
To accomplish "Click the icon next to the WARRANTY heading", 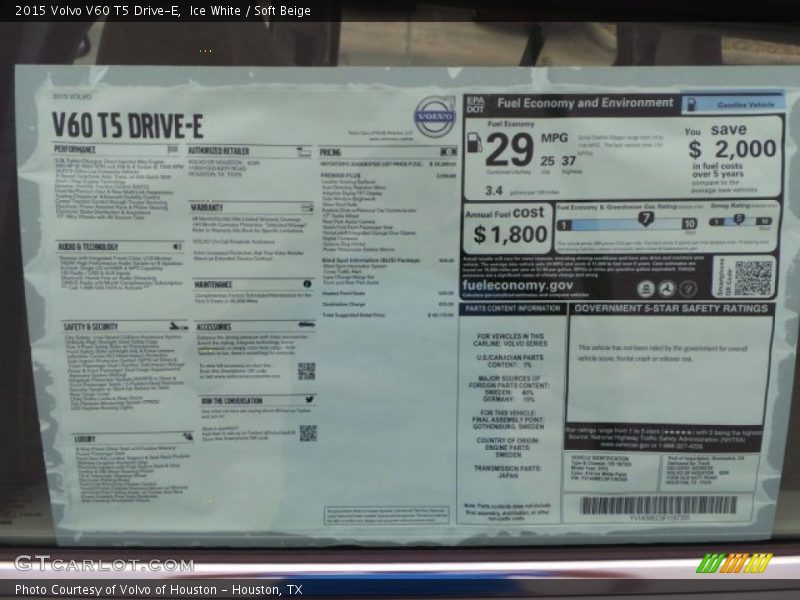I will click(x=307, y=207).
